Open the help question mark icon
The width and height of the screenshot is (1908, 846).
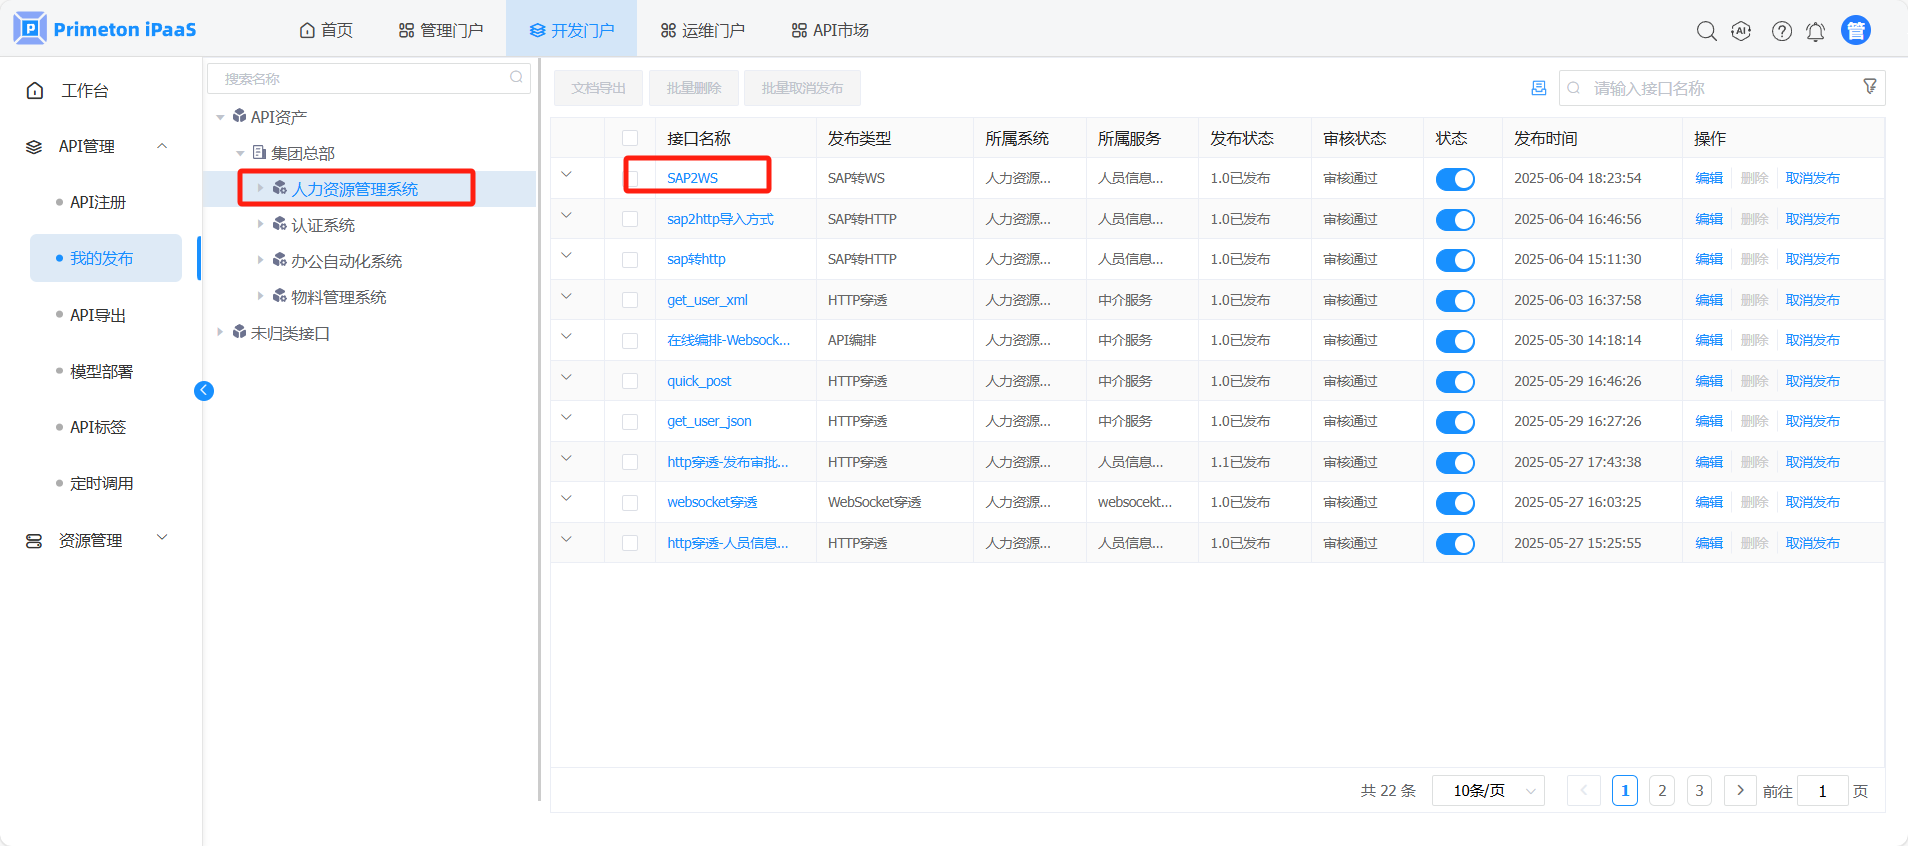point(1781,31)
